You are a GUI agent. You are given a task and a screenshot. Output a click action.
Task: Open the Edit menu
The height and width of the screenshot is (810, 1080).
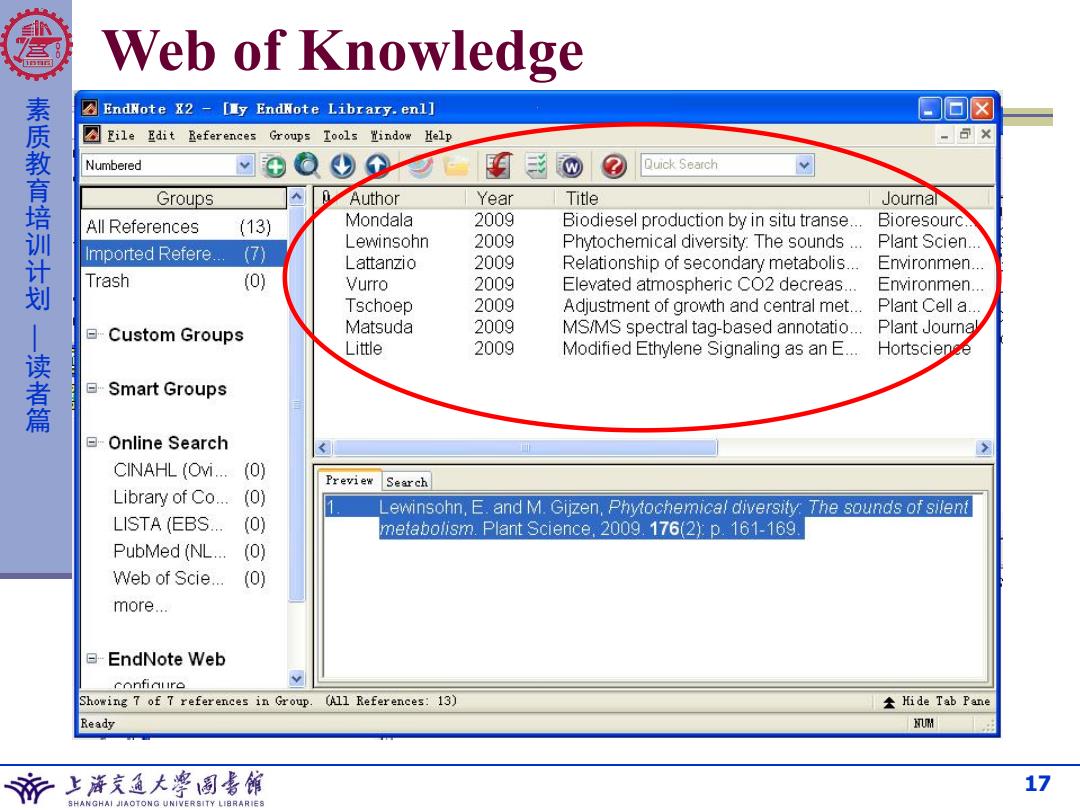(x=161, y=136)
